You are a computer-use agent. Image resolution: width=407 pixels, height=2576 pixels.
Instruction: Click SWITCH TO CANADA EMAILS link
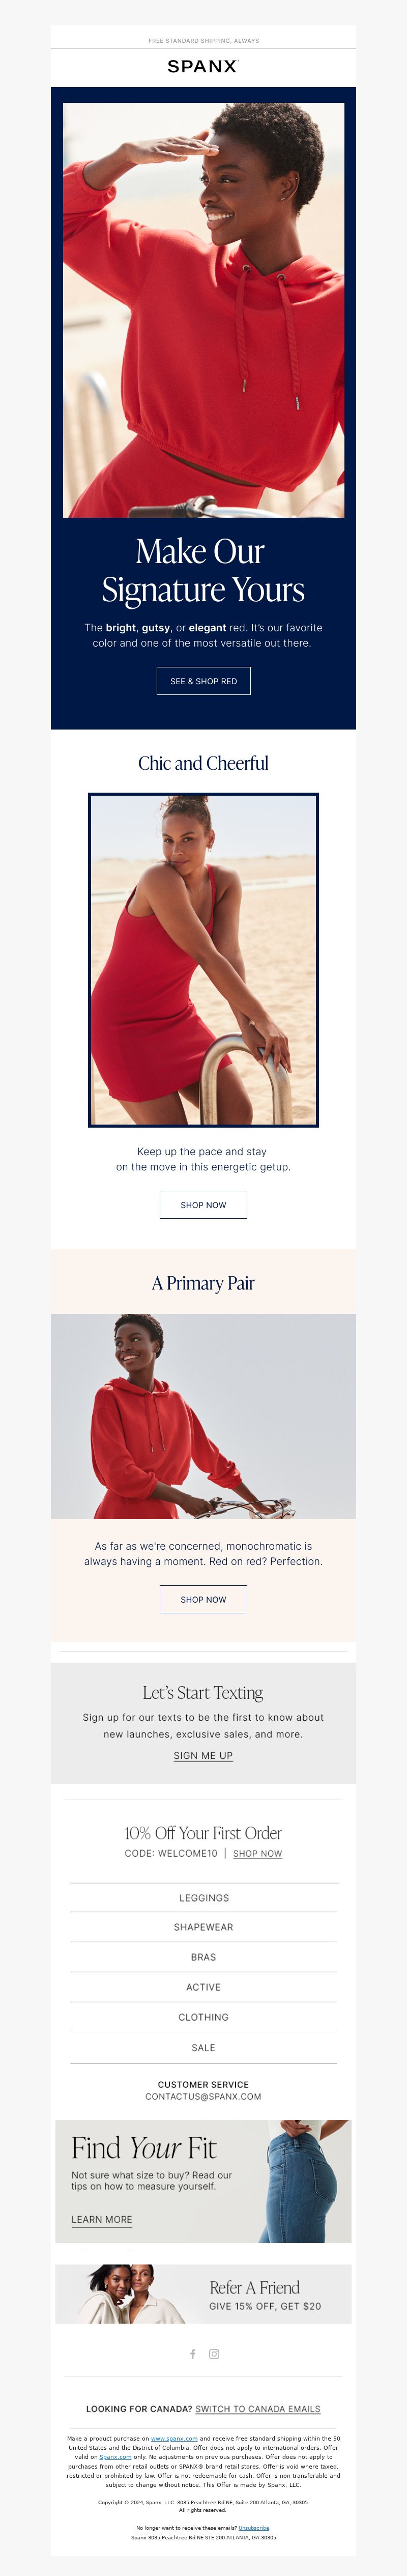258,2408
